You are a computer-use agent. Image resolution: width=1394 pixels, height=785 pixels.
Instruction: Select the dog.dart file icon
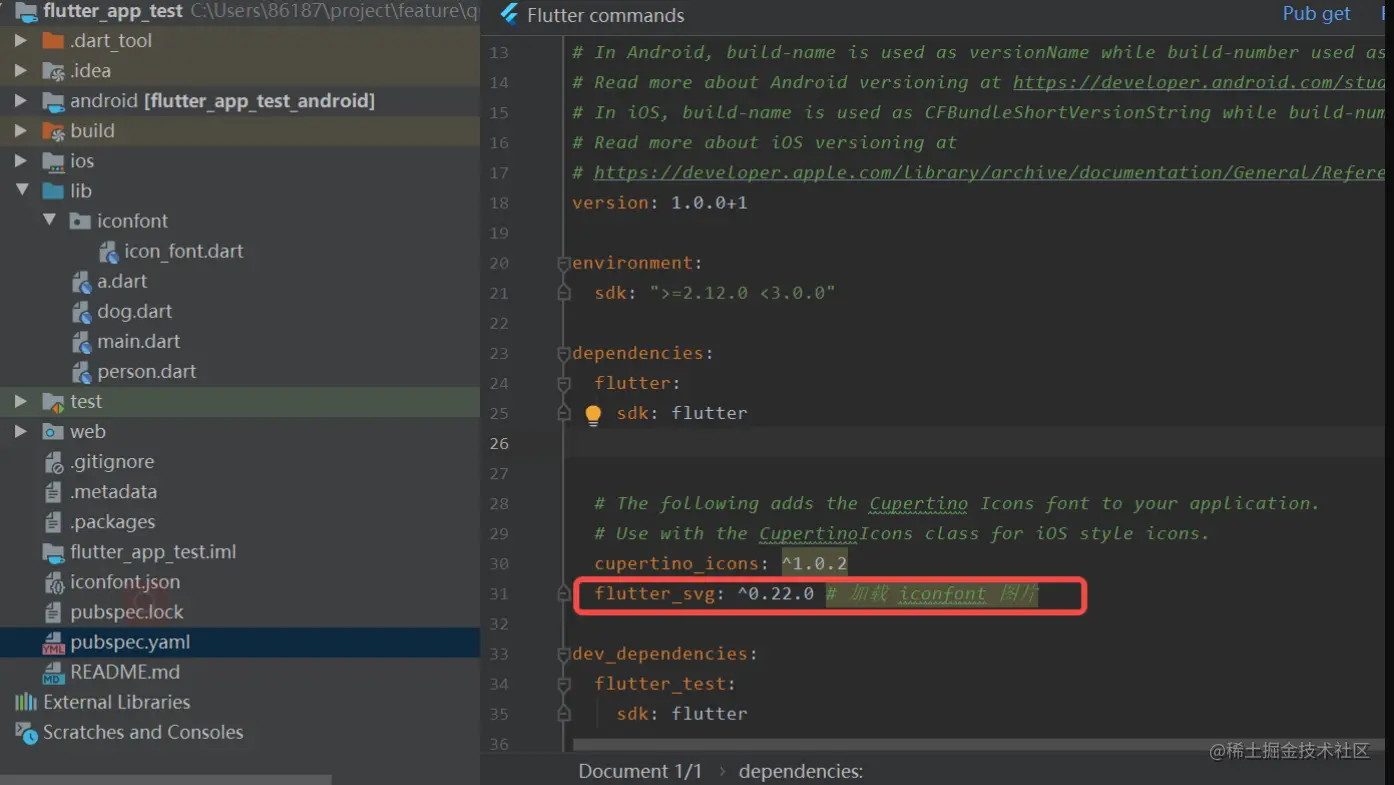tap(82, 312)
